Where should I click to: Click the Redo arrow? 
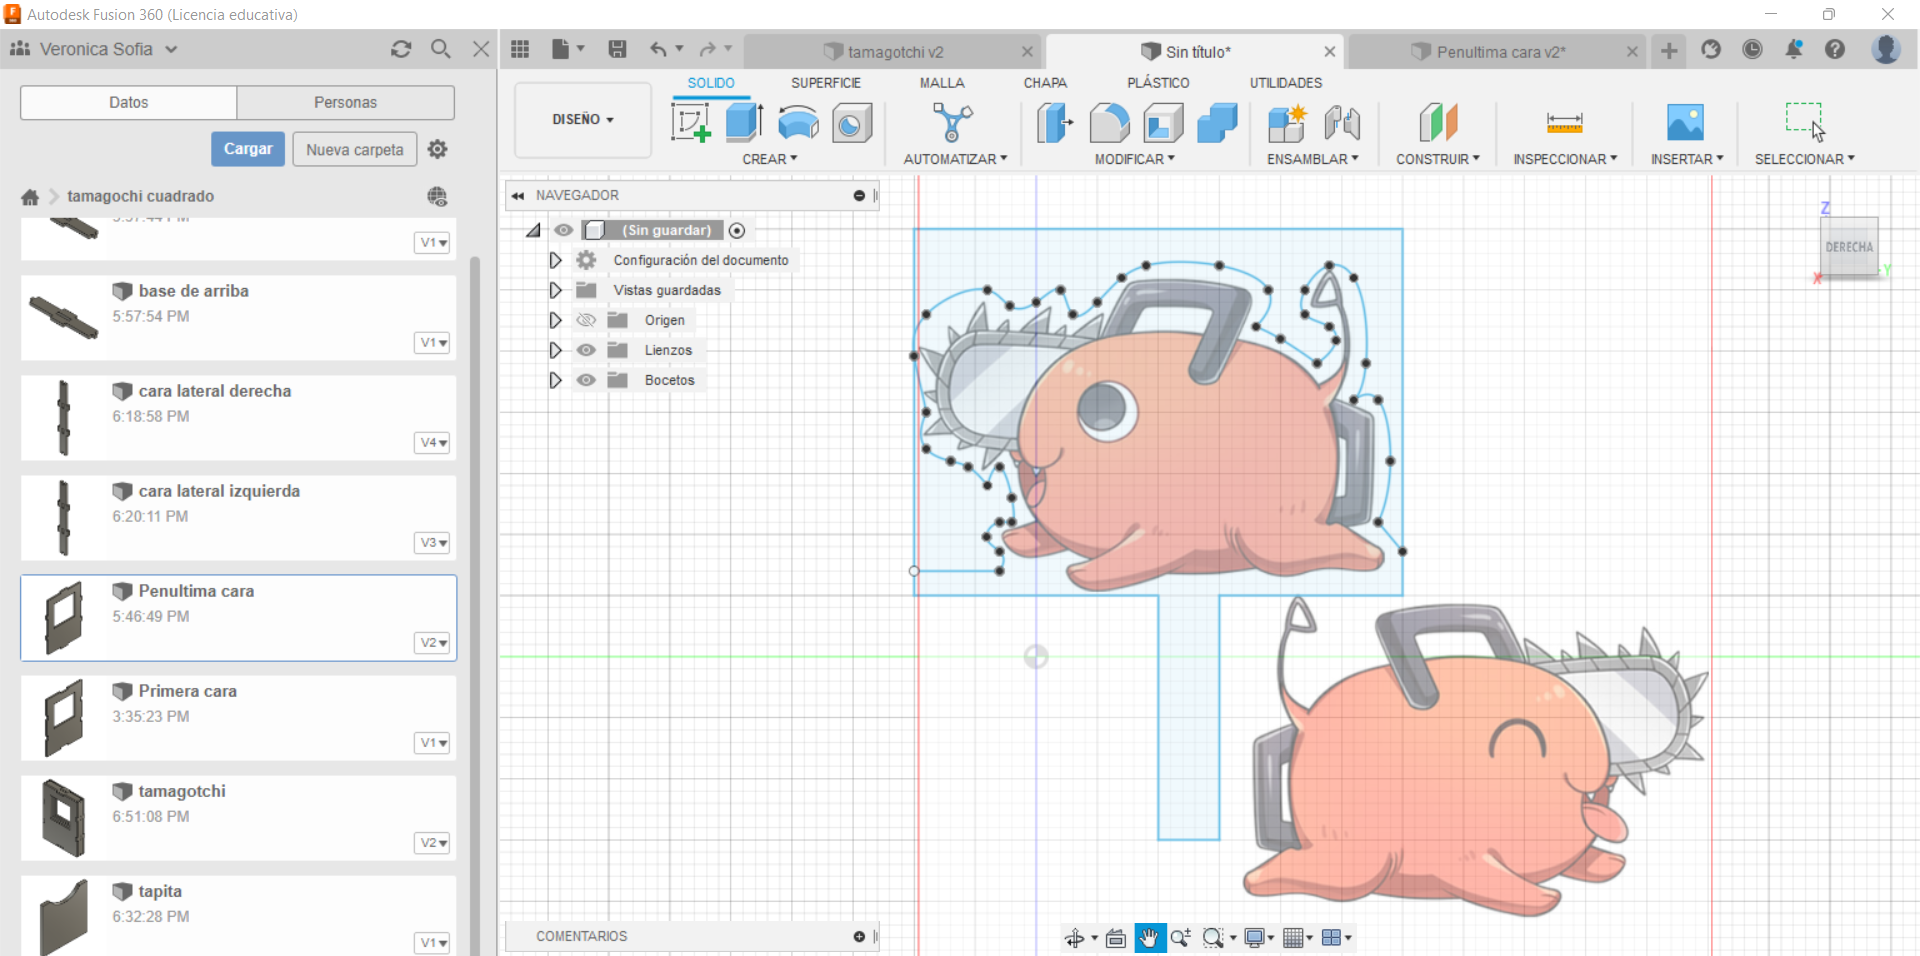[x=708, y=49]
